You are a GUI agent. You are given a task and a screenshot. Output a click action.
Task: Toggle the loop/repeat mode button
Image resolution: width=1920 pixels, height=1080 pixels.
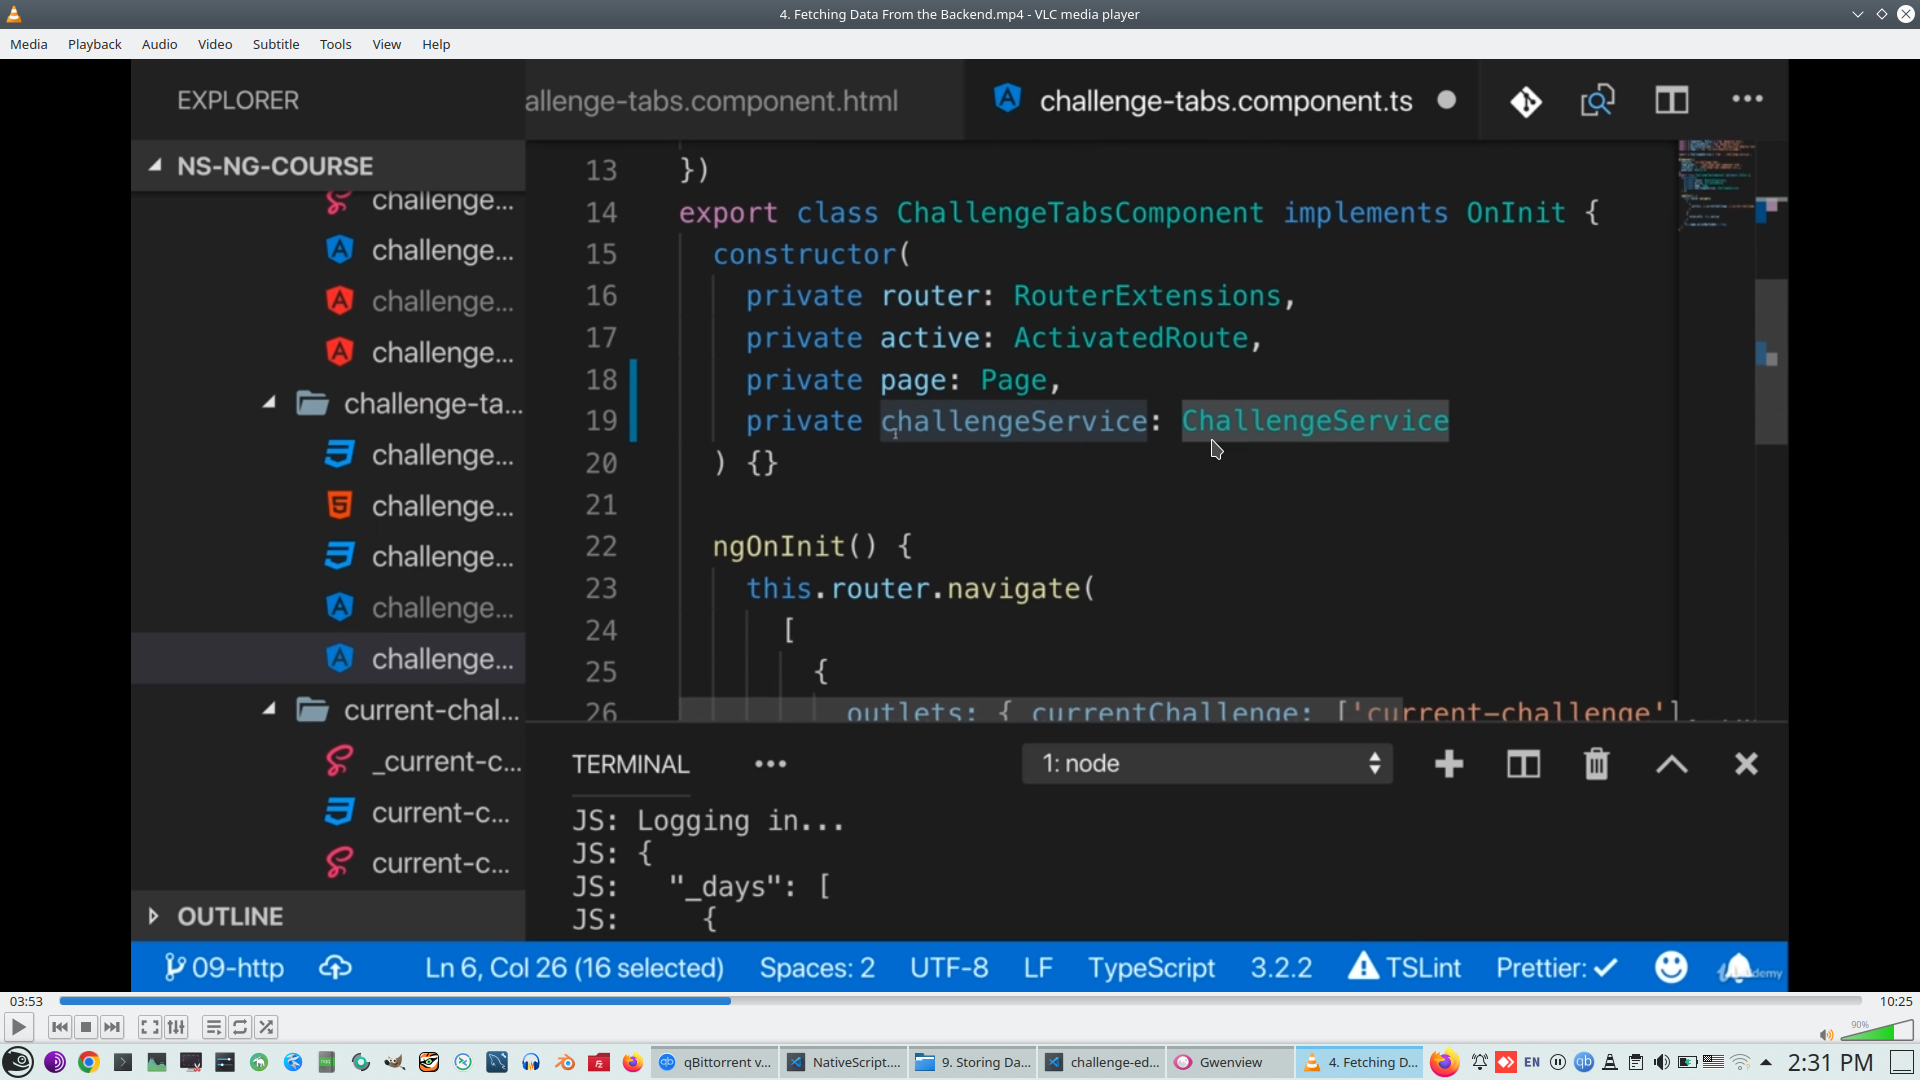click(240, 1027)
